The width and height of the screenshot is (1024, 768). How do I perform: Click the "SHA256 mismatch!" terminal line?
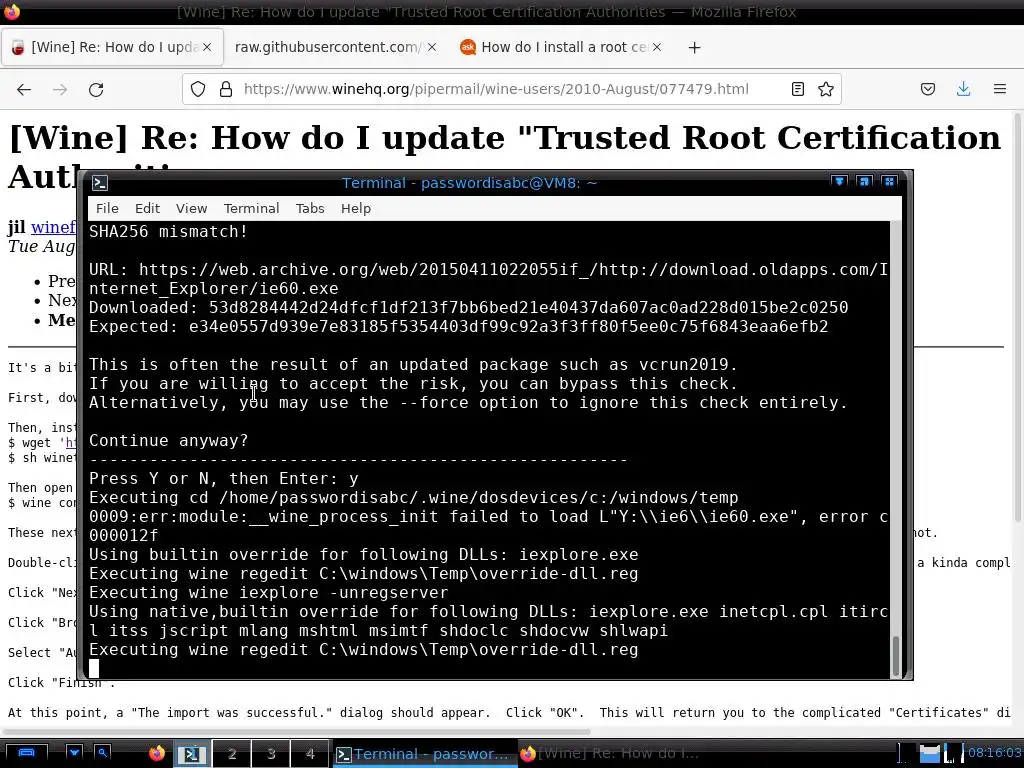click(168, 231)
